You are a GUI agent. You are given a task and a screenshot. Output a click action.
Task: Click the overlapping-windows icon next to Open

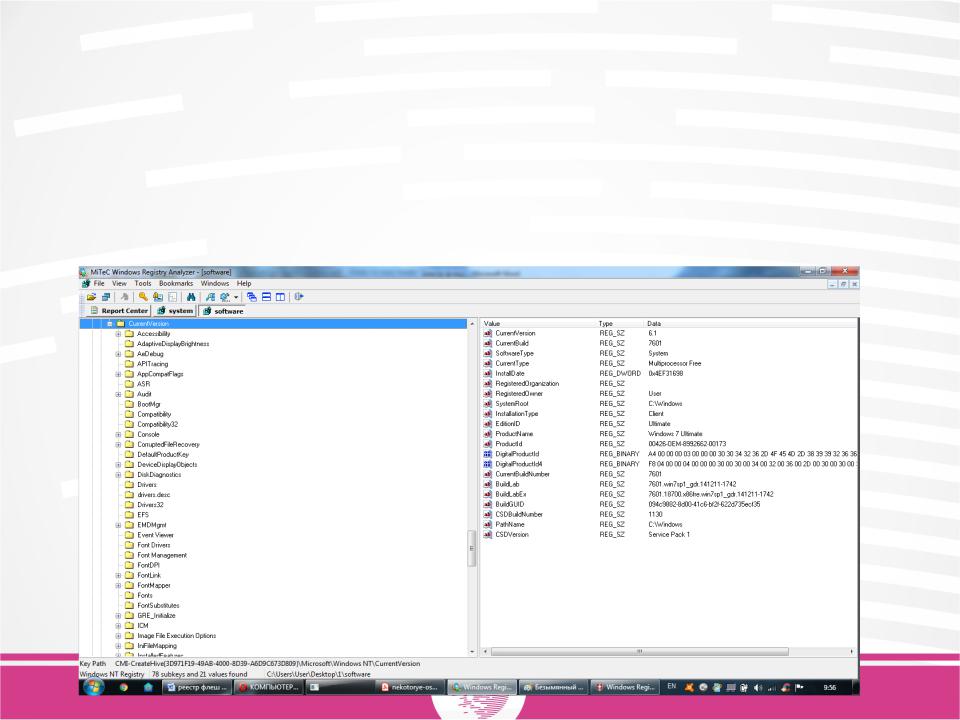[106, 297]
